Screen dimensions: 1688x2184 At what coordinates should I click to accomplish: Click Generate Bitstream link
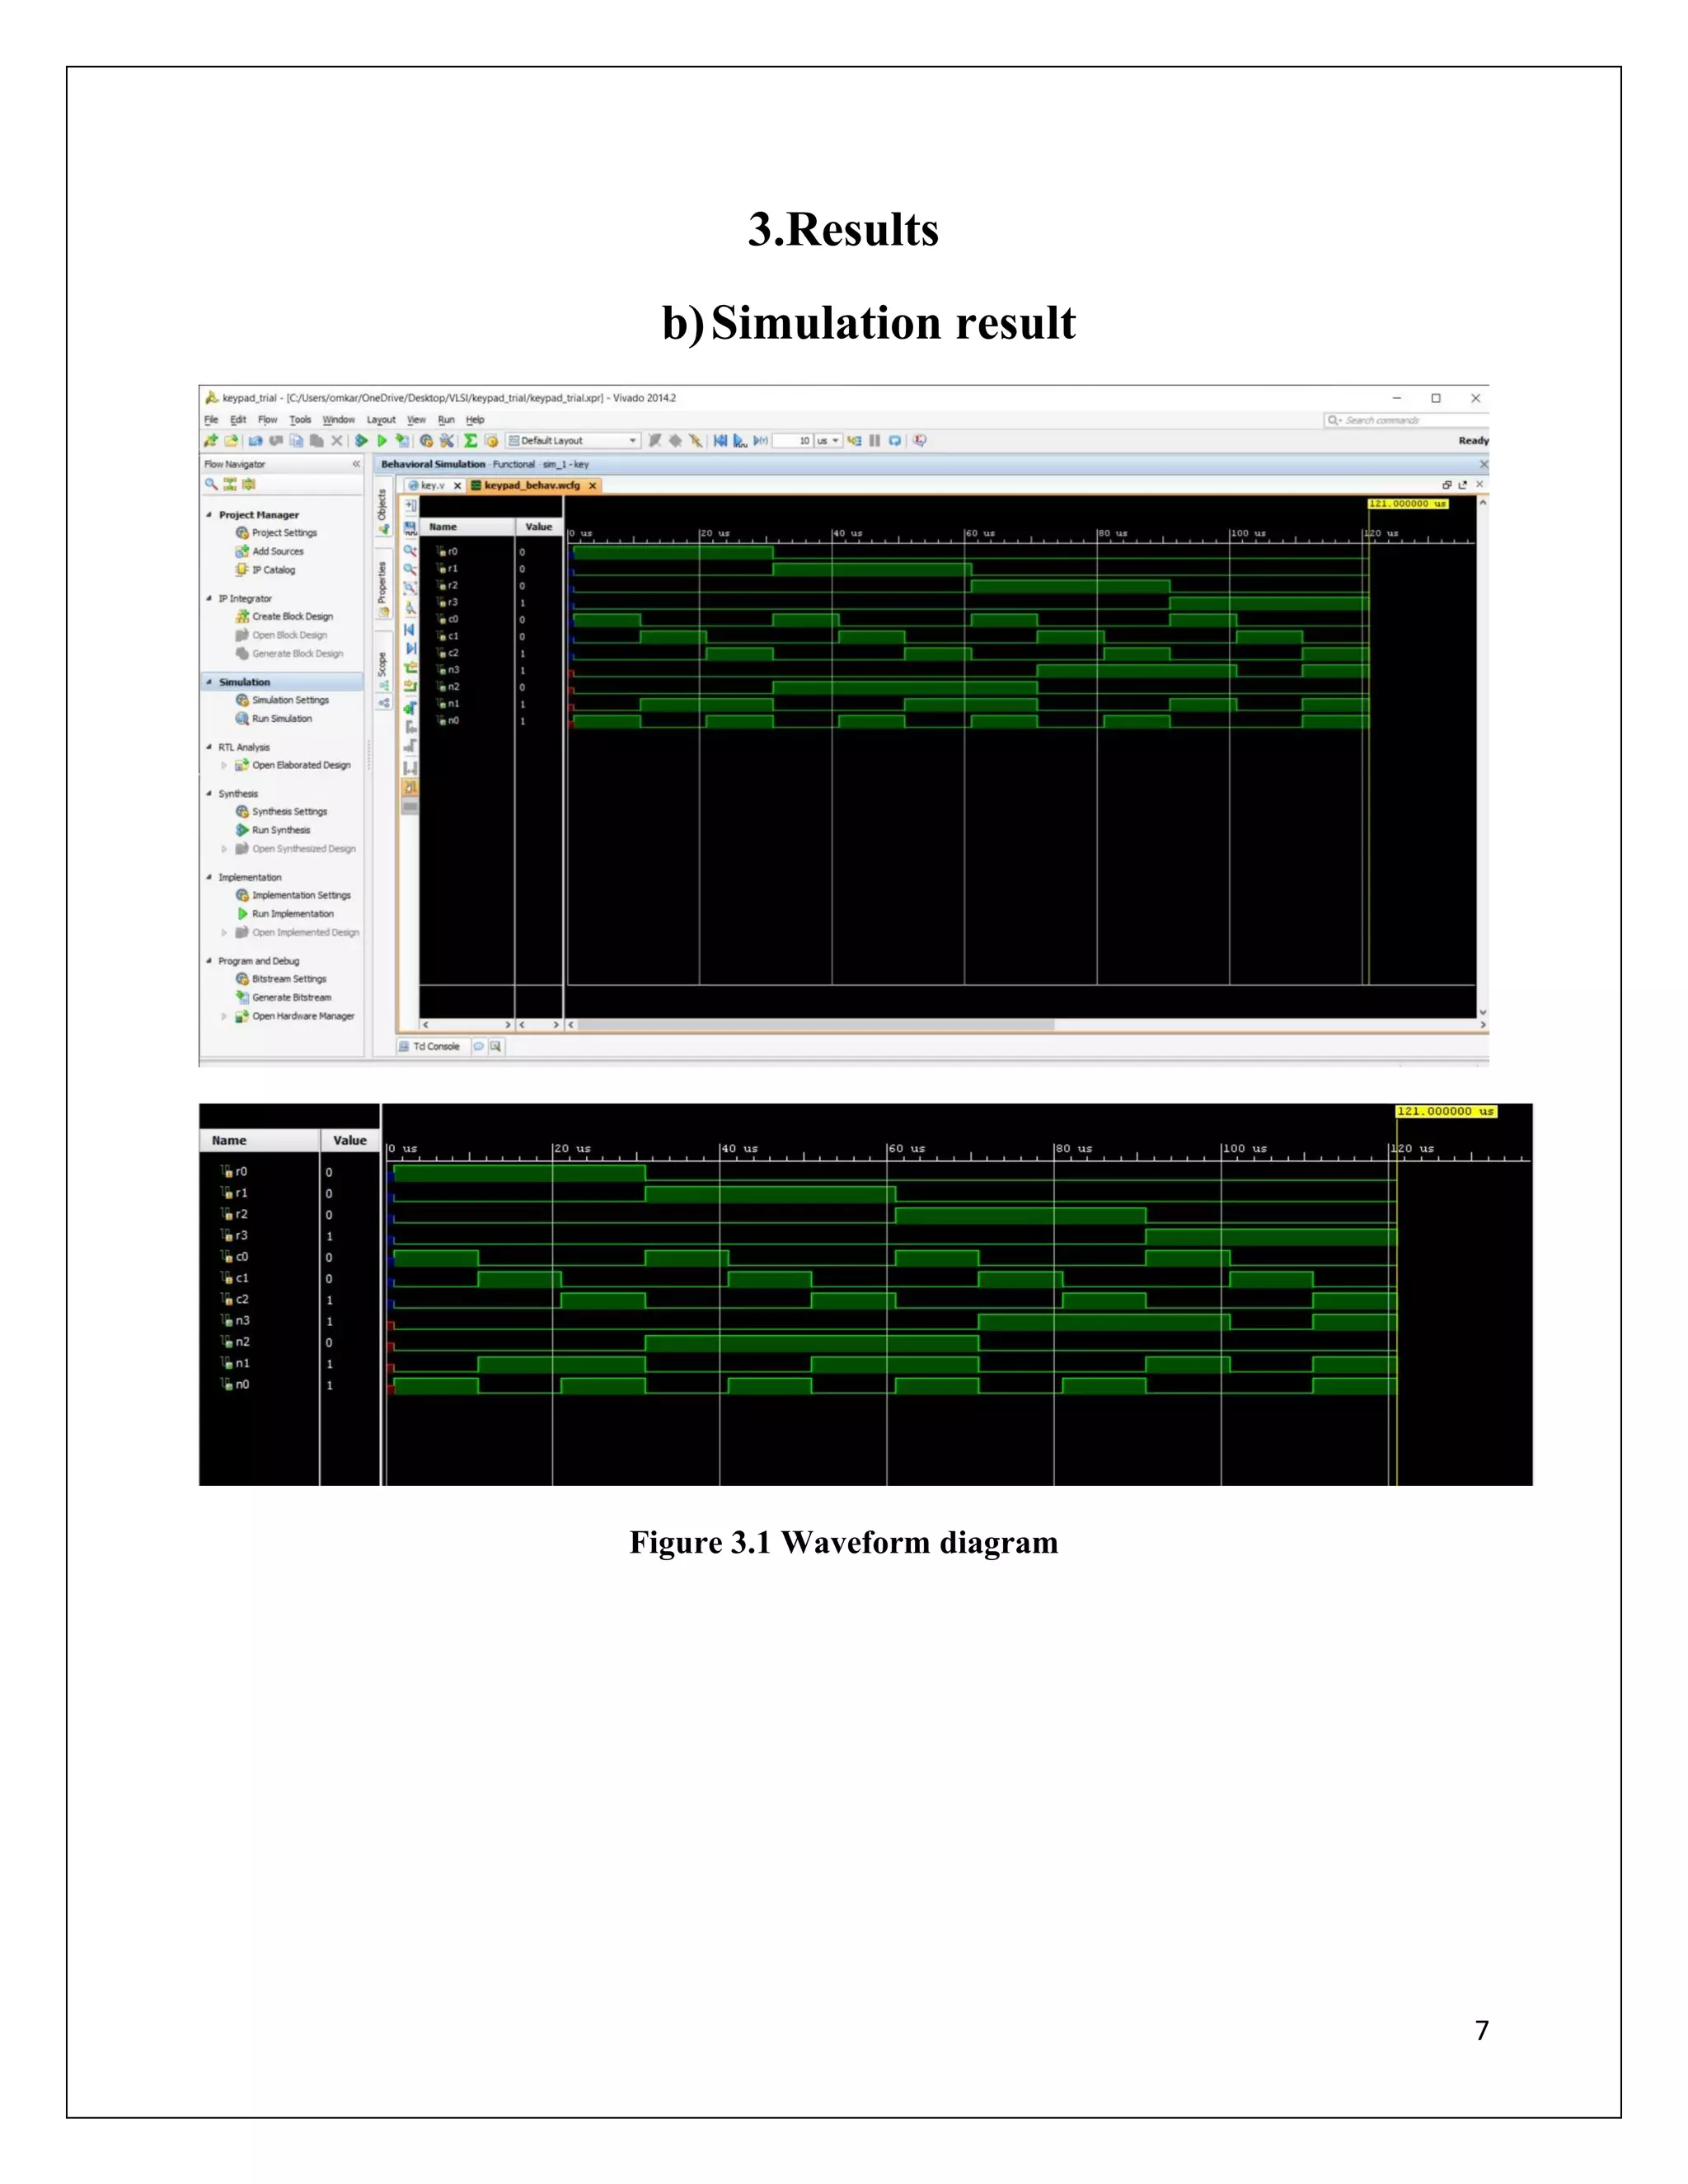point(291,998)
